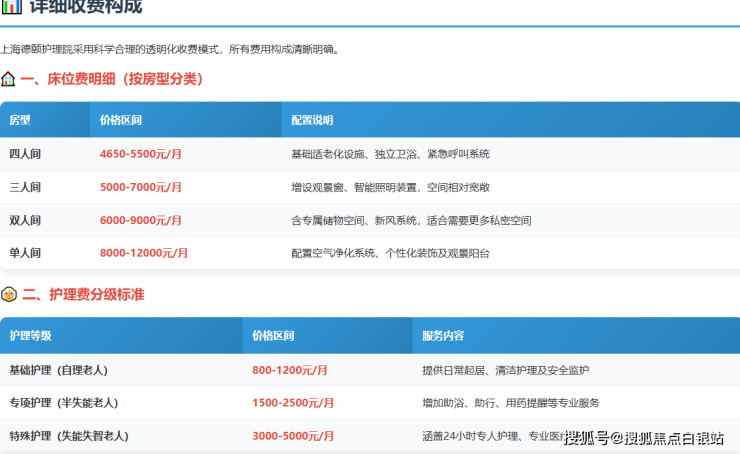Click the 四人间 row label
The height and width of the screenshot is (454, 740).
25,154
